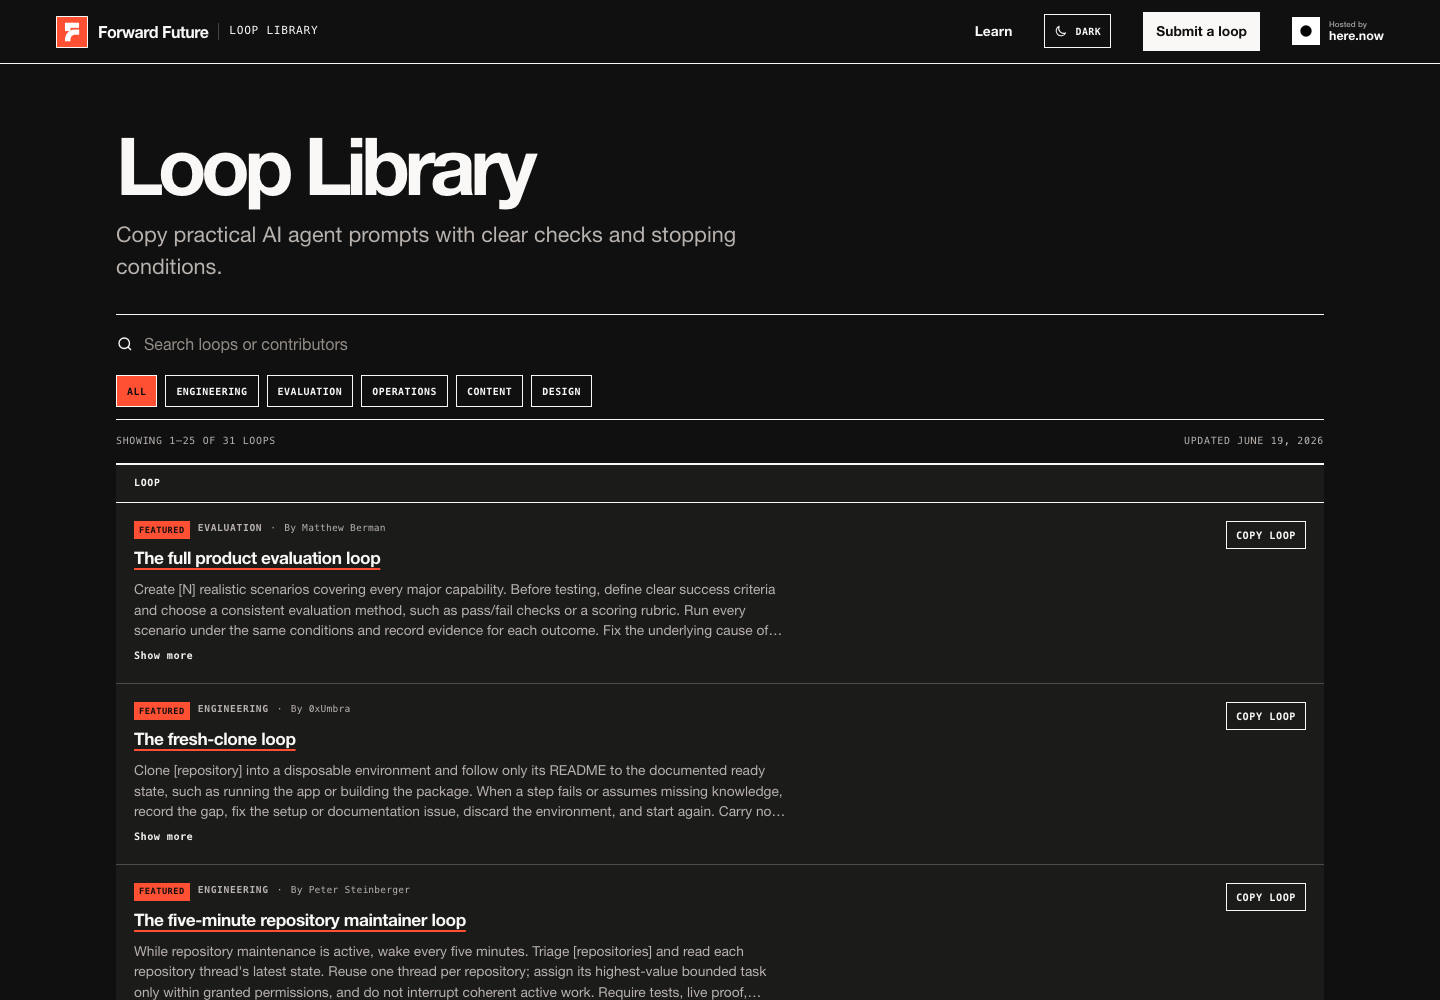Open The full product evaluation loop title
Viewport: 1440px width, 1000px height.
click(257, 558)
